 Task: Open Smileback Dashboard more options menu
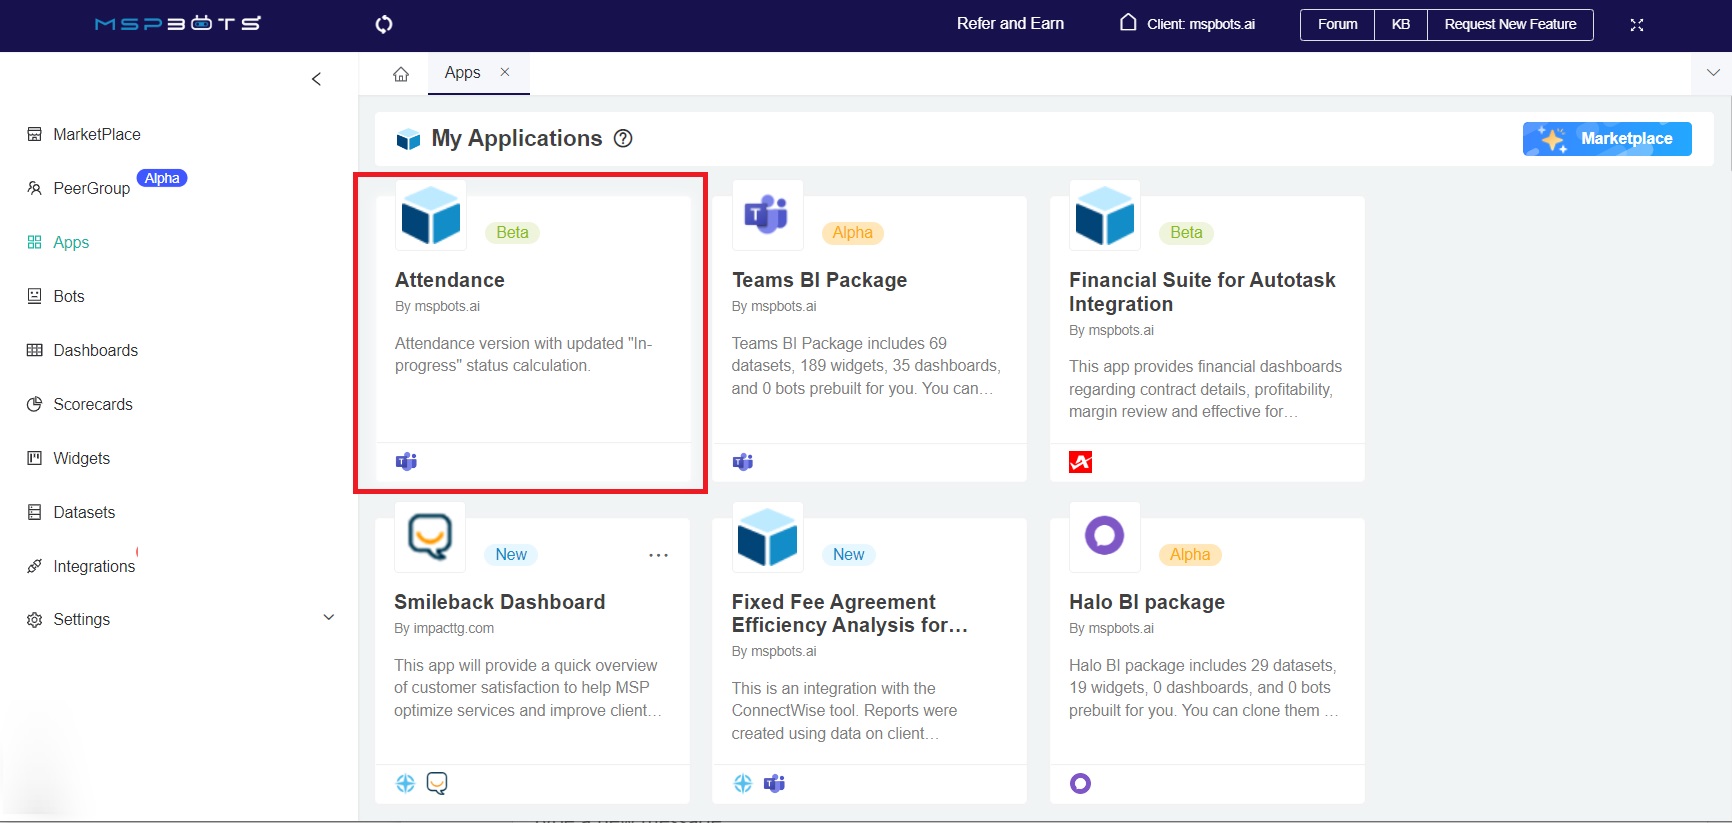[658, 555]
